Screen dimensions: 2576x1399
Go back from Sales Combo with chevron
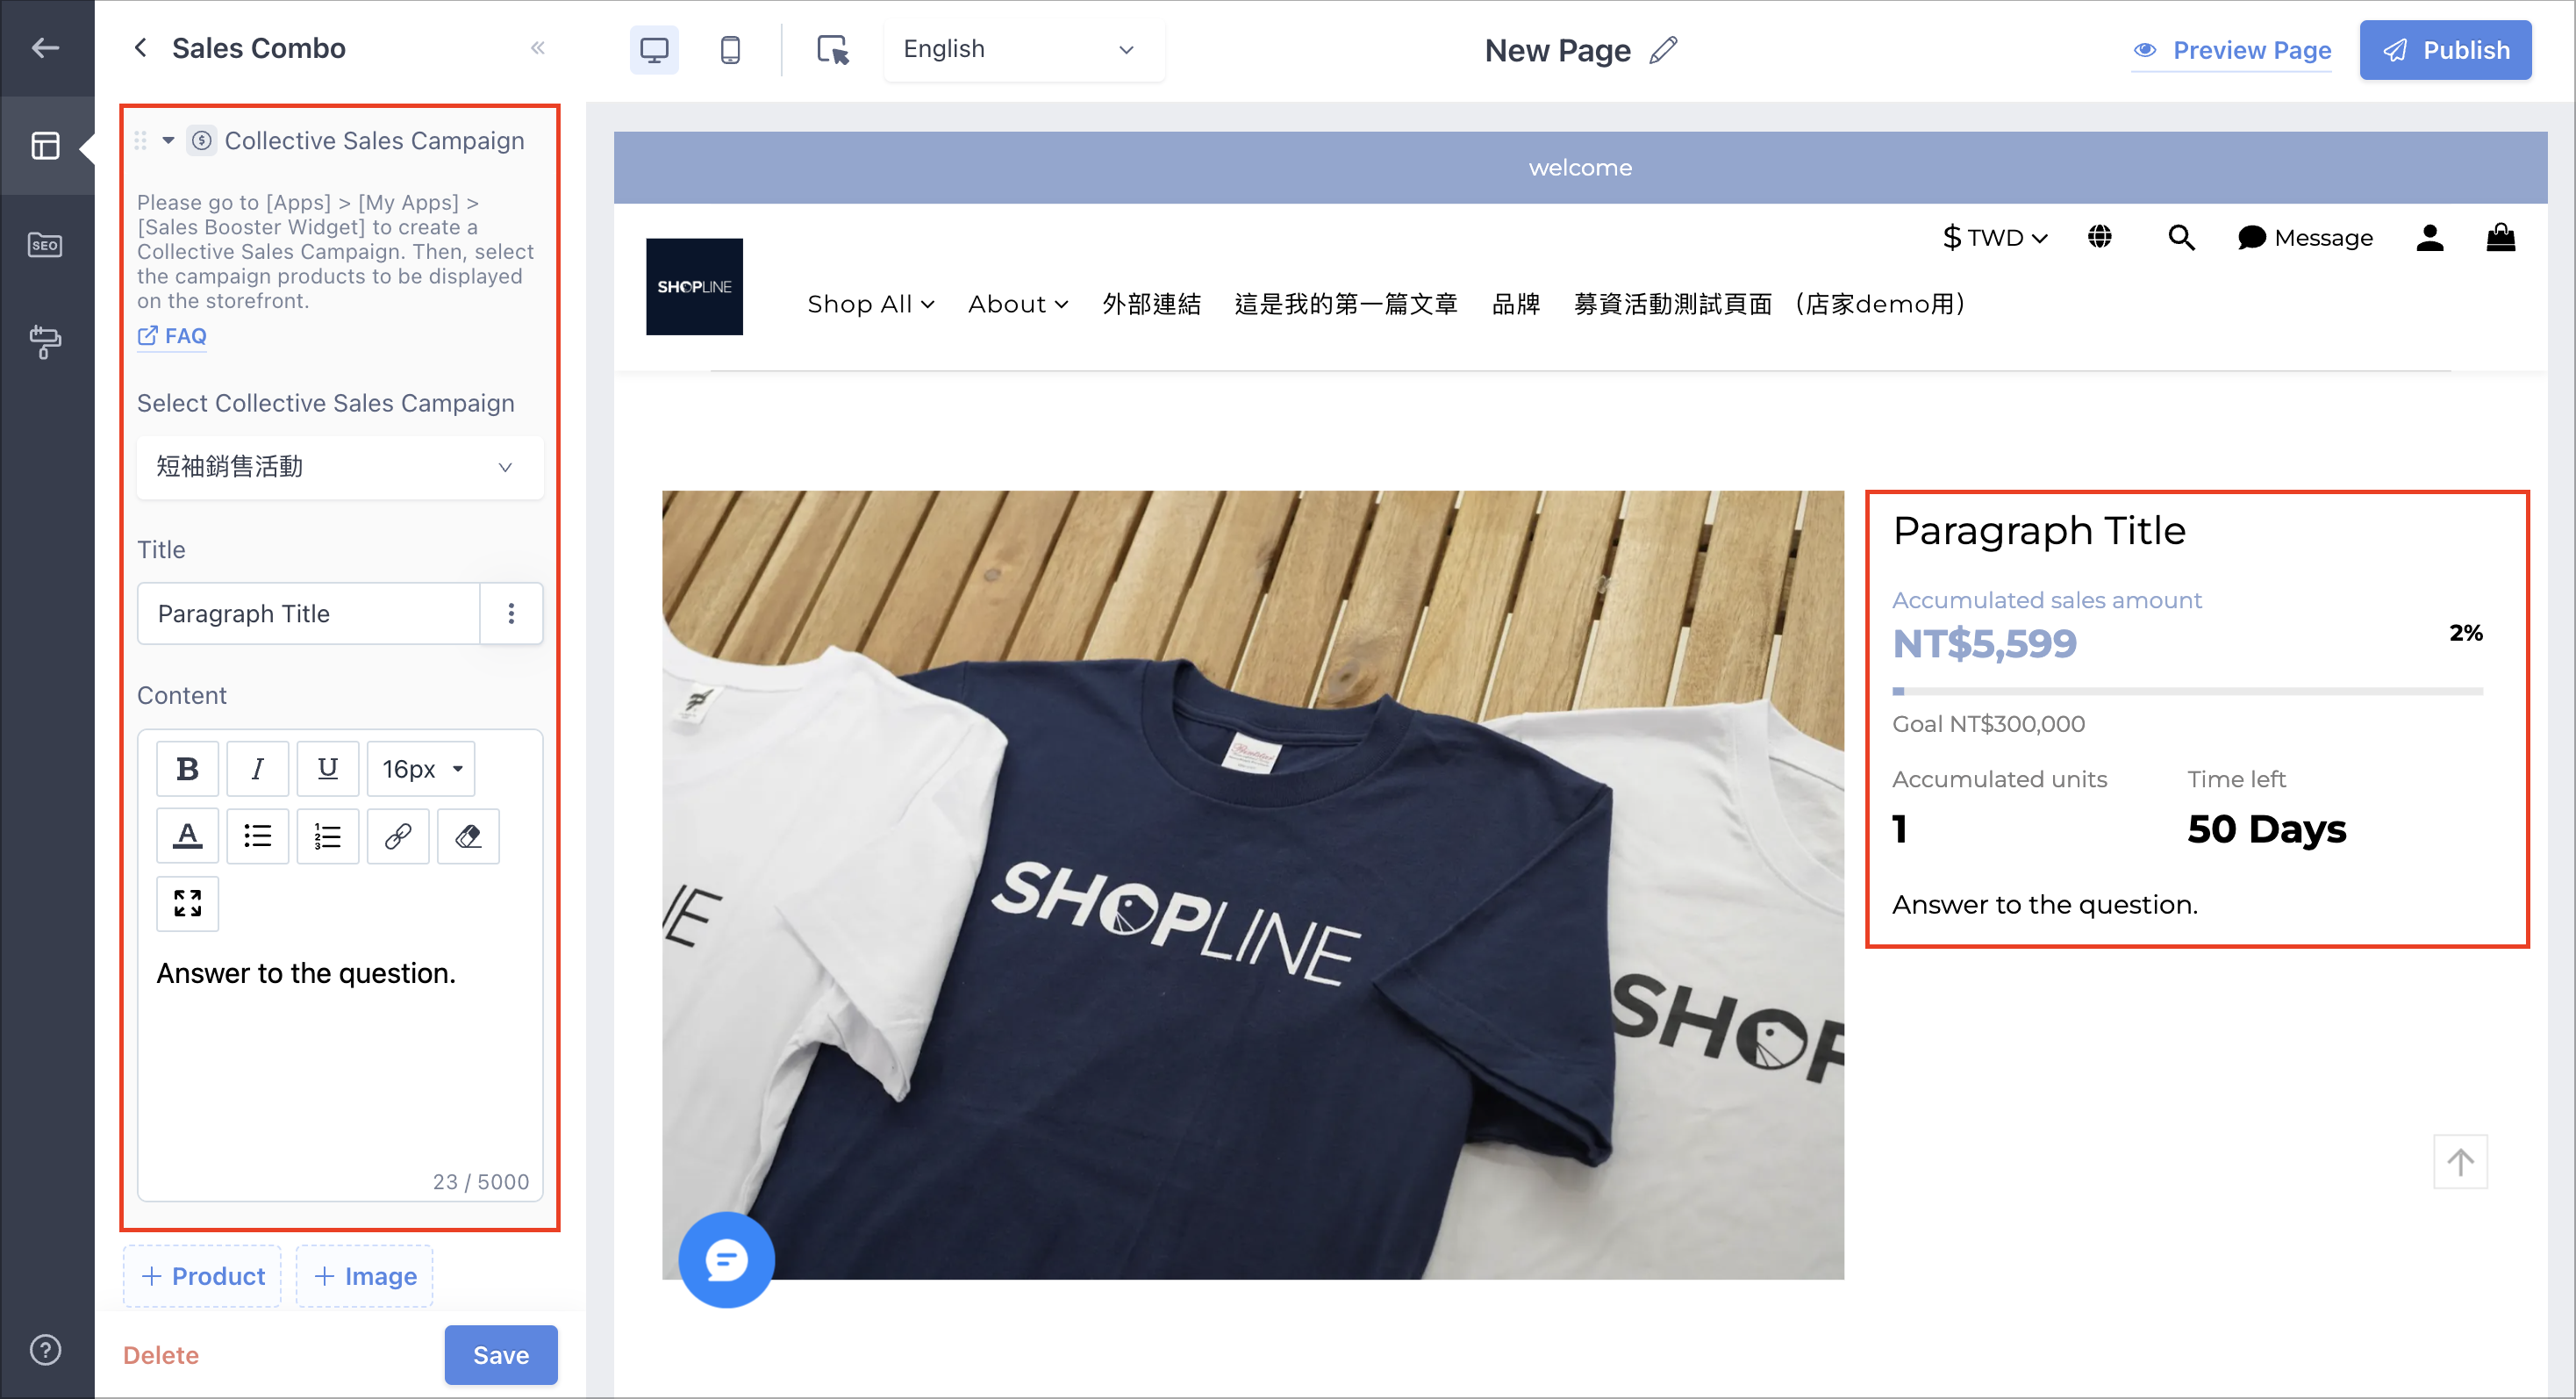(141, 47)
